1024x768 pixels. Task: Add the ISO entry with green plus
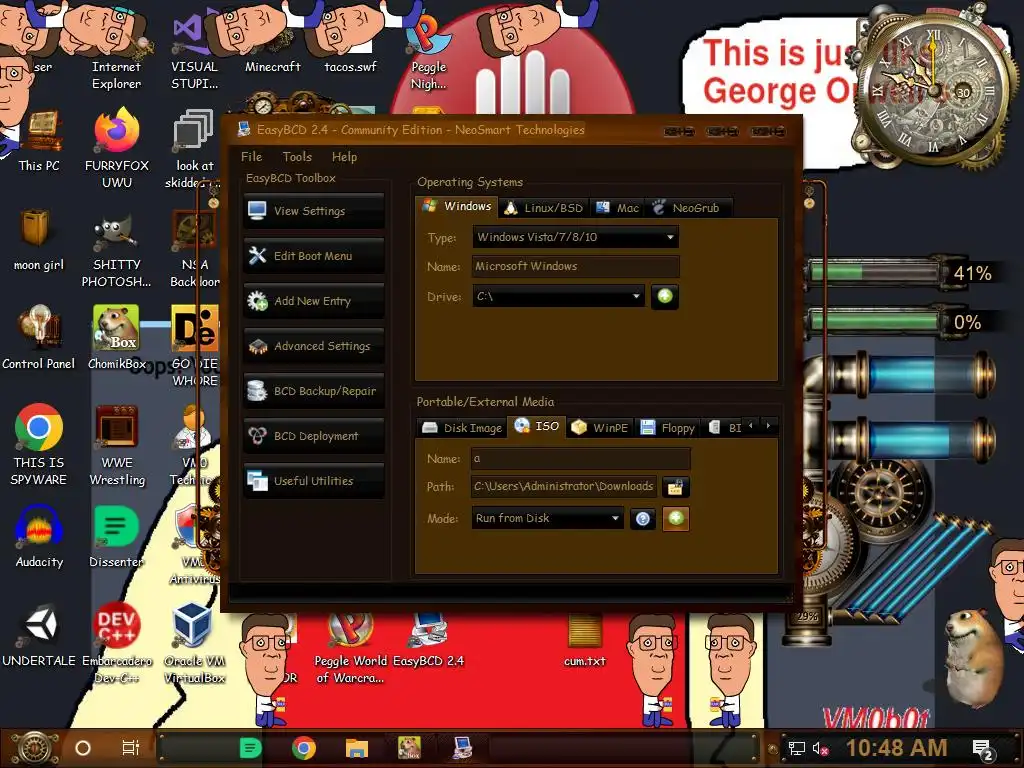676,519
